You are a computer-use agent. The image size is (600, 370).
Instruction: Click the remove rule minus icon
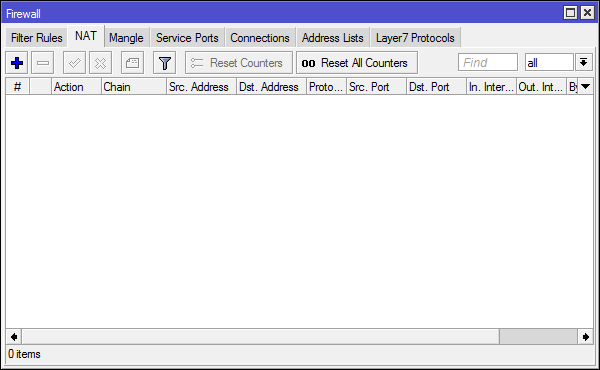(x=42, y=63)
